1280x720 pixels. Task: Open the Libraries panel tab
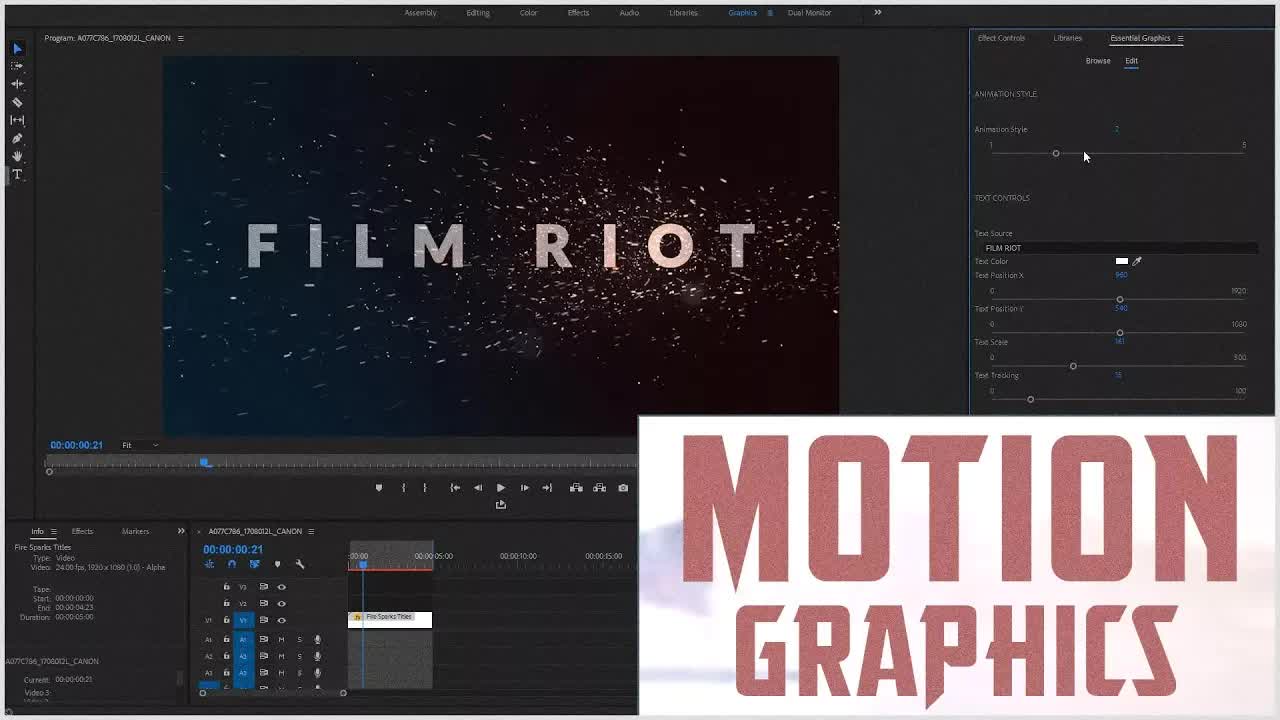(x=1067, y=38)
